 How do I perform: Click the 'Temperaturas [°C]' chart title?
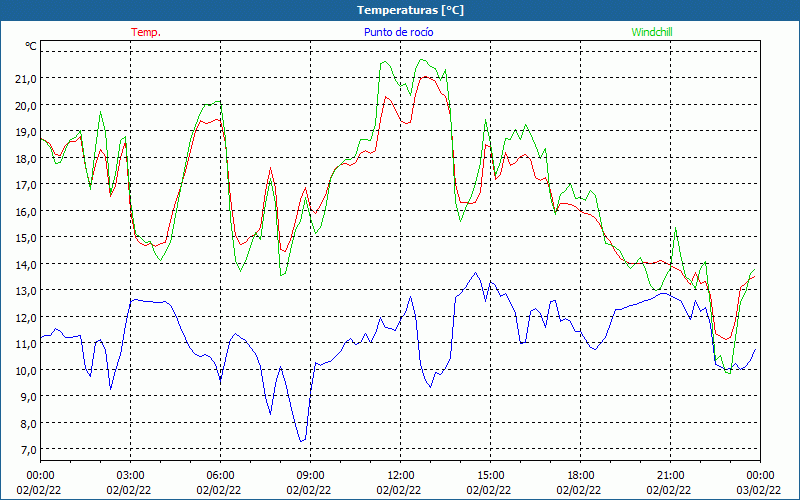pyautogui.click(x=410, y=10)
